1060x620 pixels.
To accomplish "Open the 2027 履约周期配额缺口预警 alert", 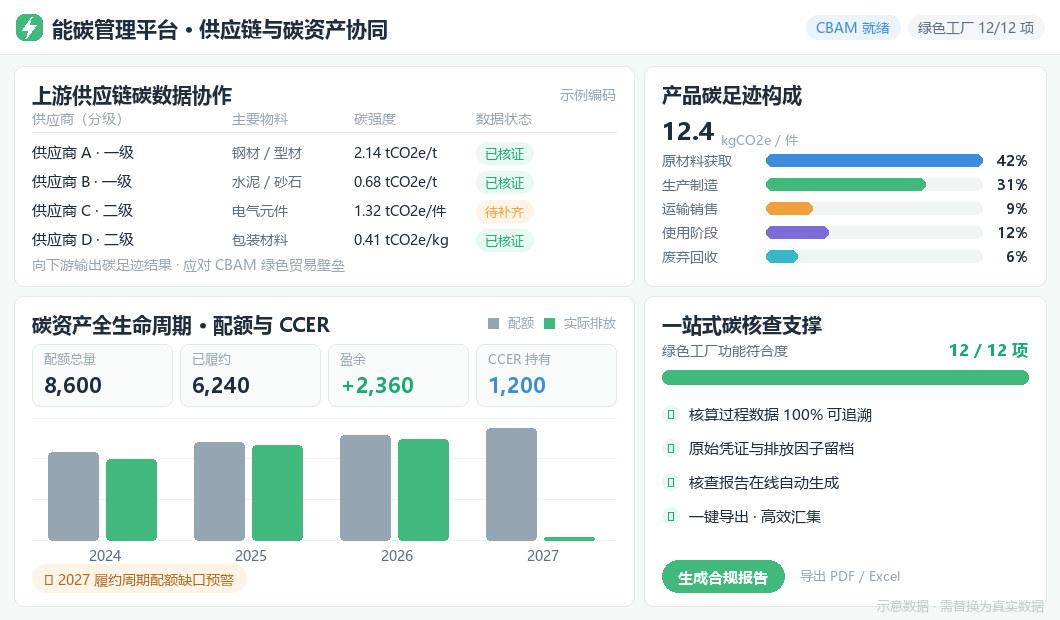I will click(139, 579).
